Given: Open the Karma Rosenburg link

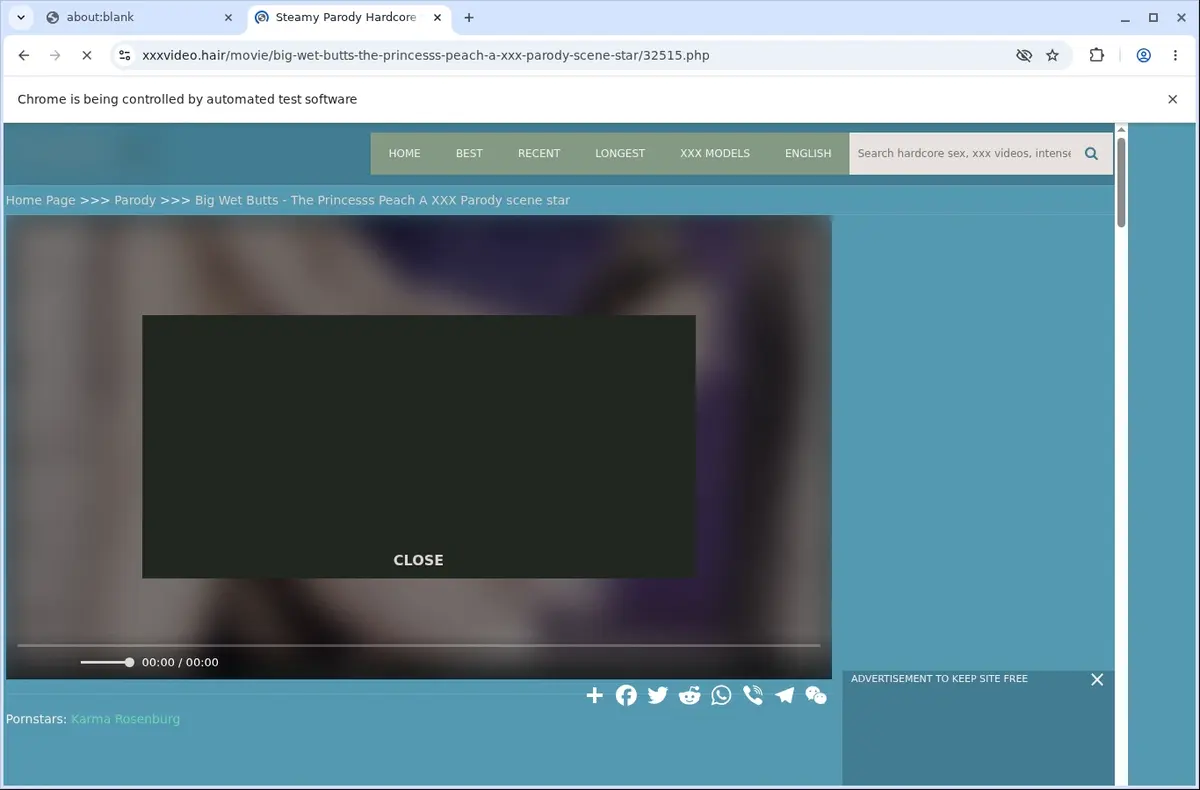Looking at the screenshot, I should pos(125,719).
